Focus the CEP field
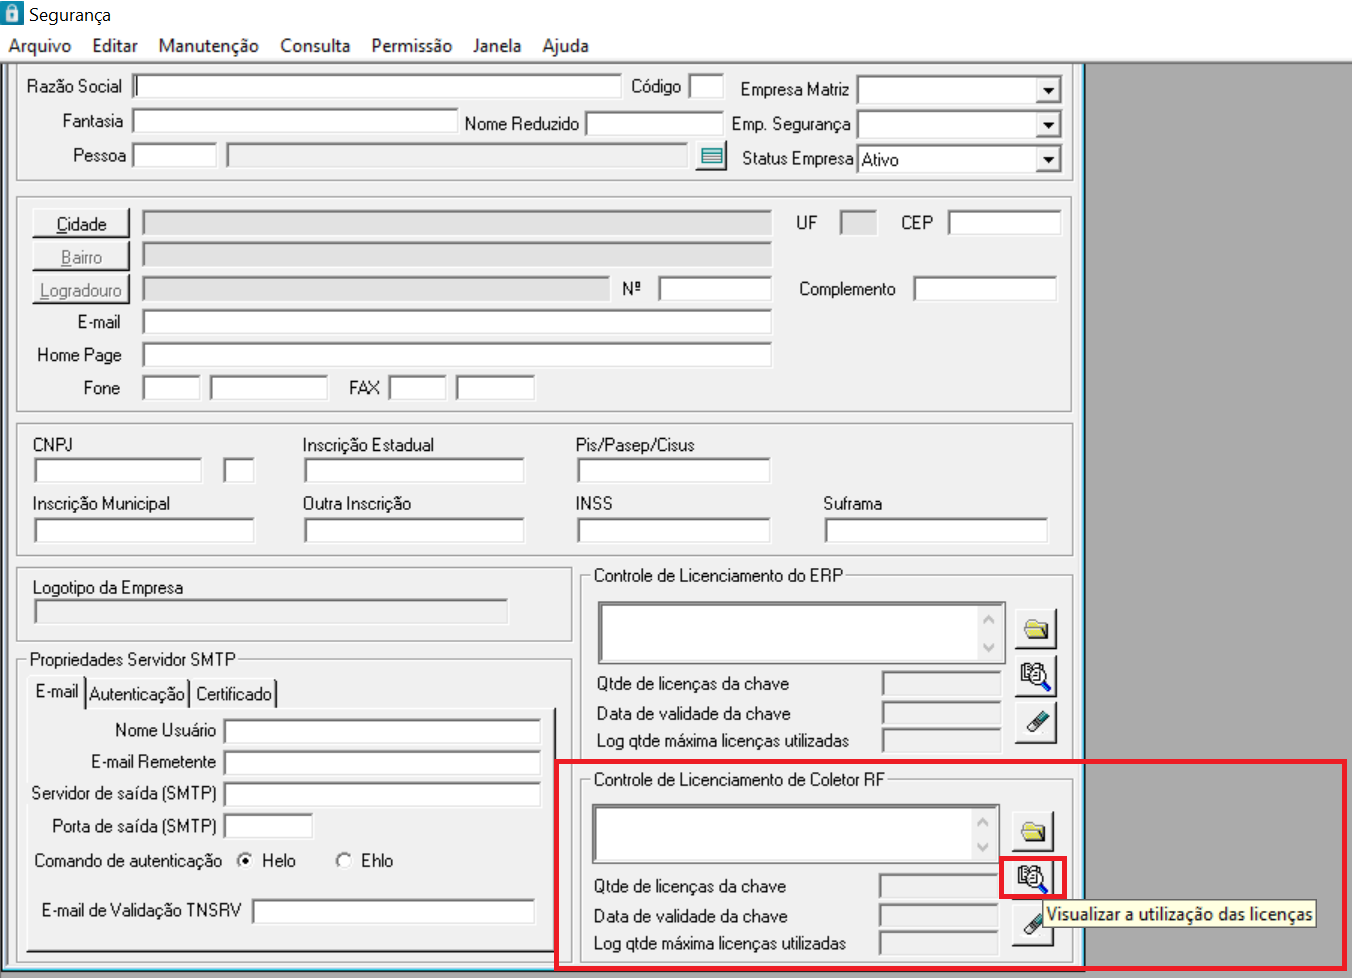This screenshot has height=978, width=1352. pyautogui.click(x=1004, y=222)
